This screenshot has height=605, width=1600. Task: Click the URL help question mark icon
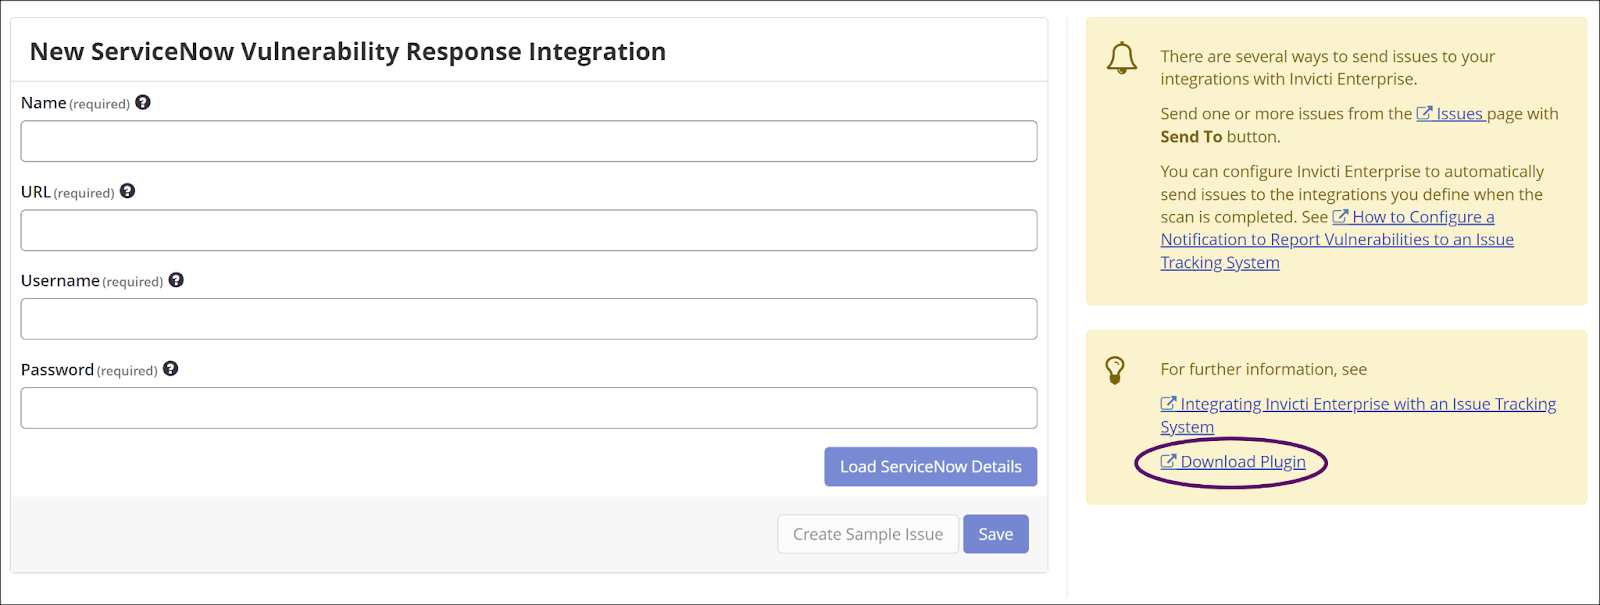(x=127, y=191)
